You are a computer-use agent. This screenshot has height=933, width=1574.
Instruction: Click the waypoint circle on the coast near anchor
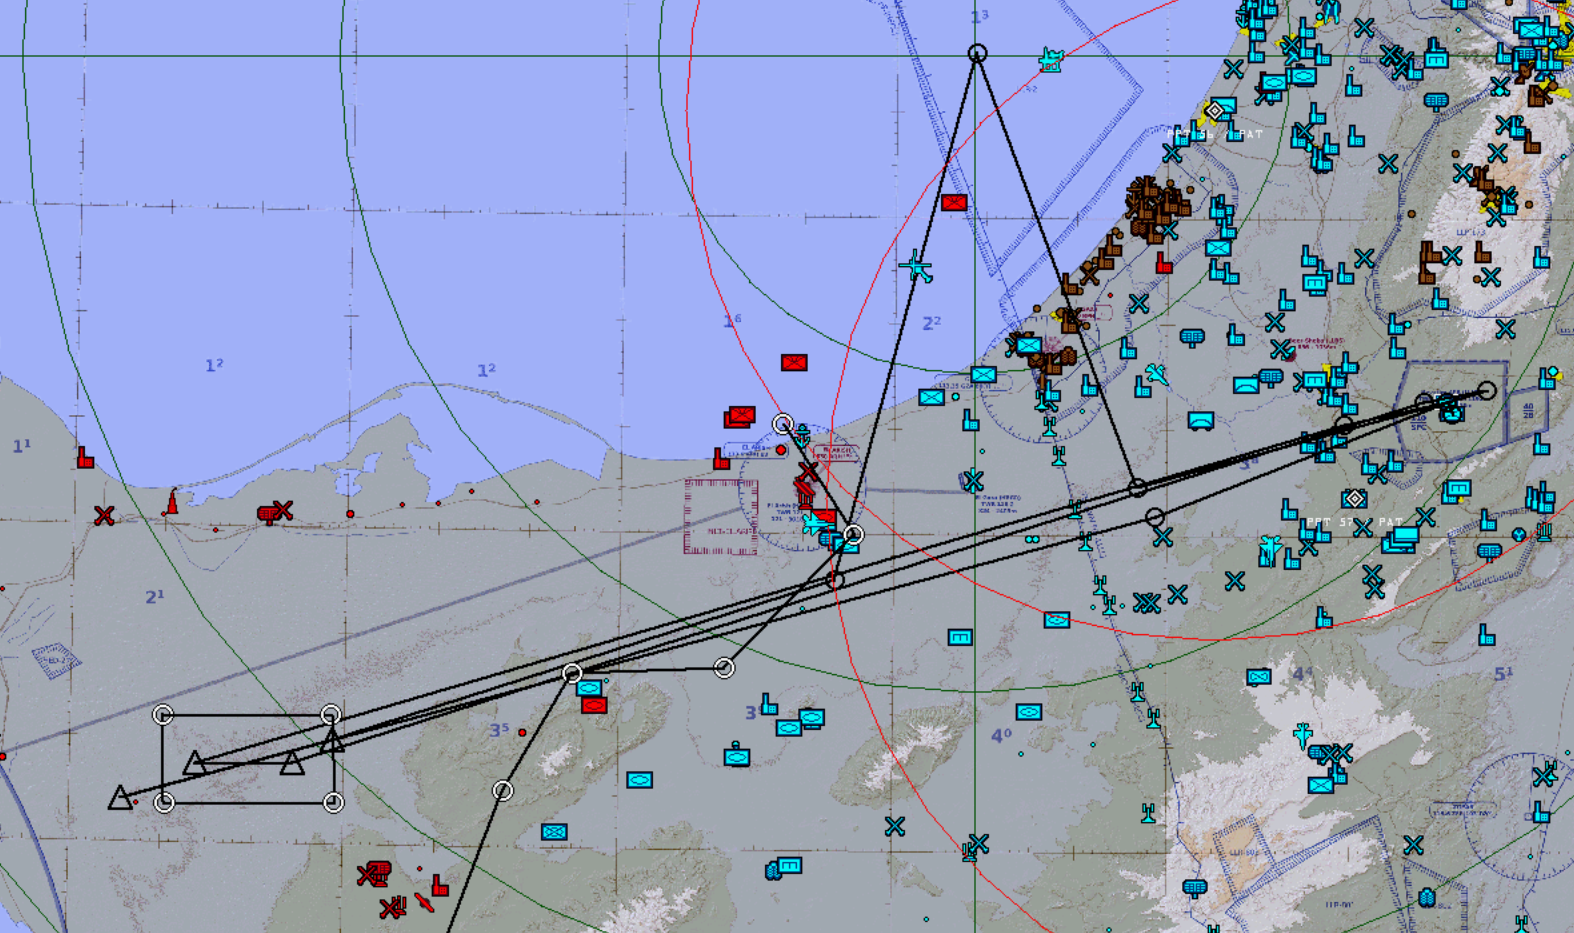(x=783, y=424)
